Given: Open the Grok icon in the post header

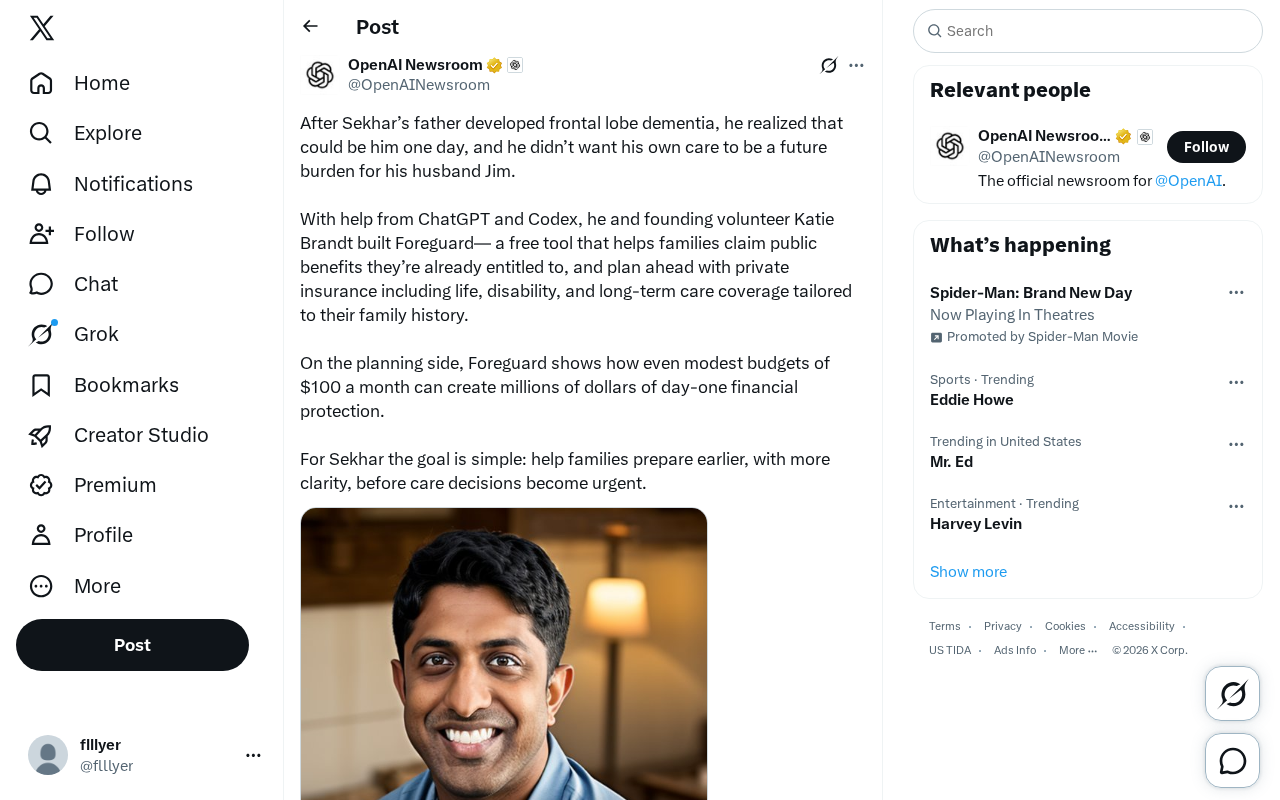Looking at the screenshot, I should pos(829,65).
